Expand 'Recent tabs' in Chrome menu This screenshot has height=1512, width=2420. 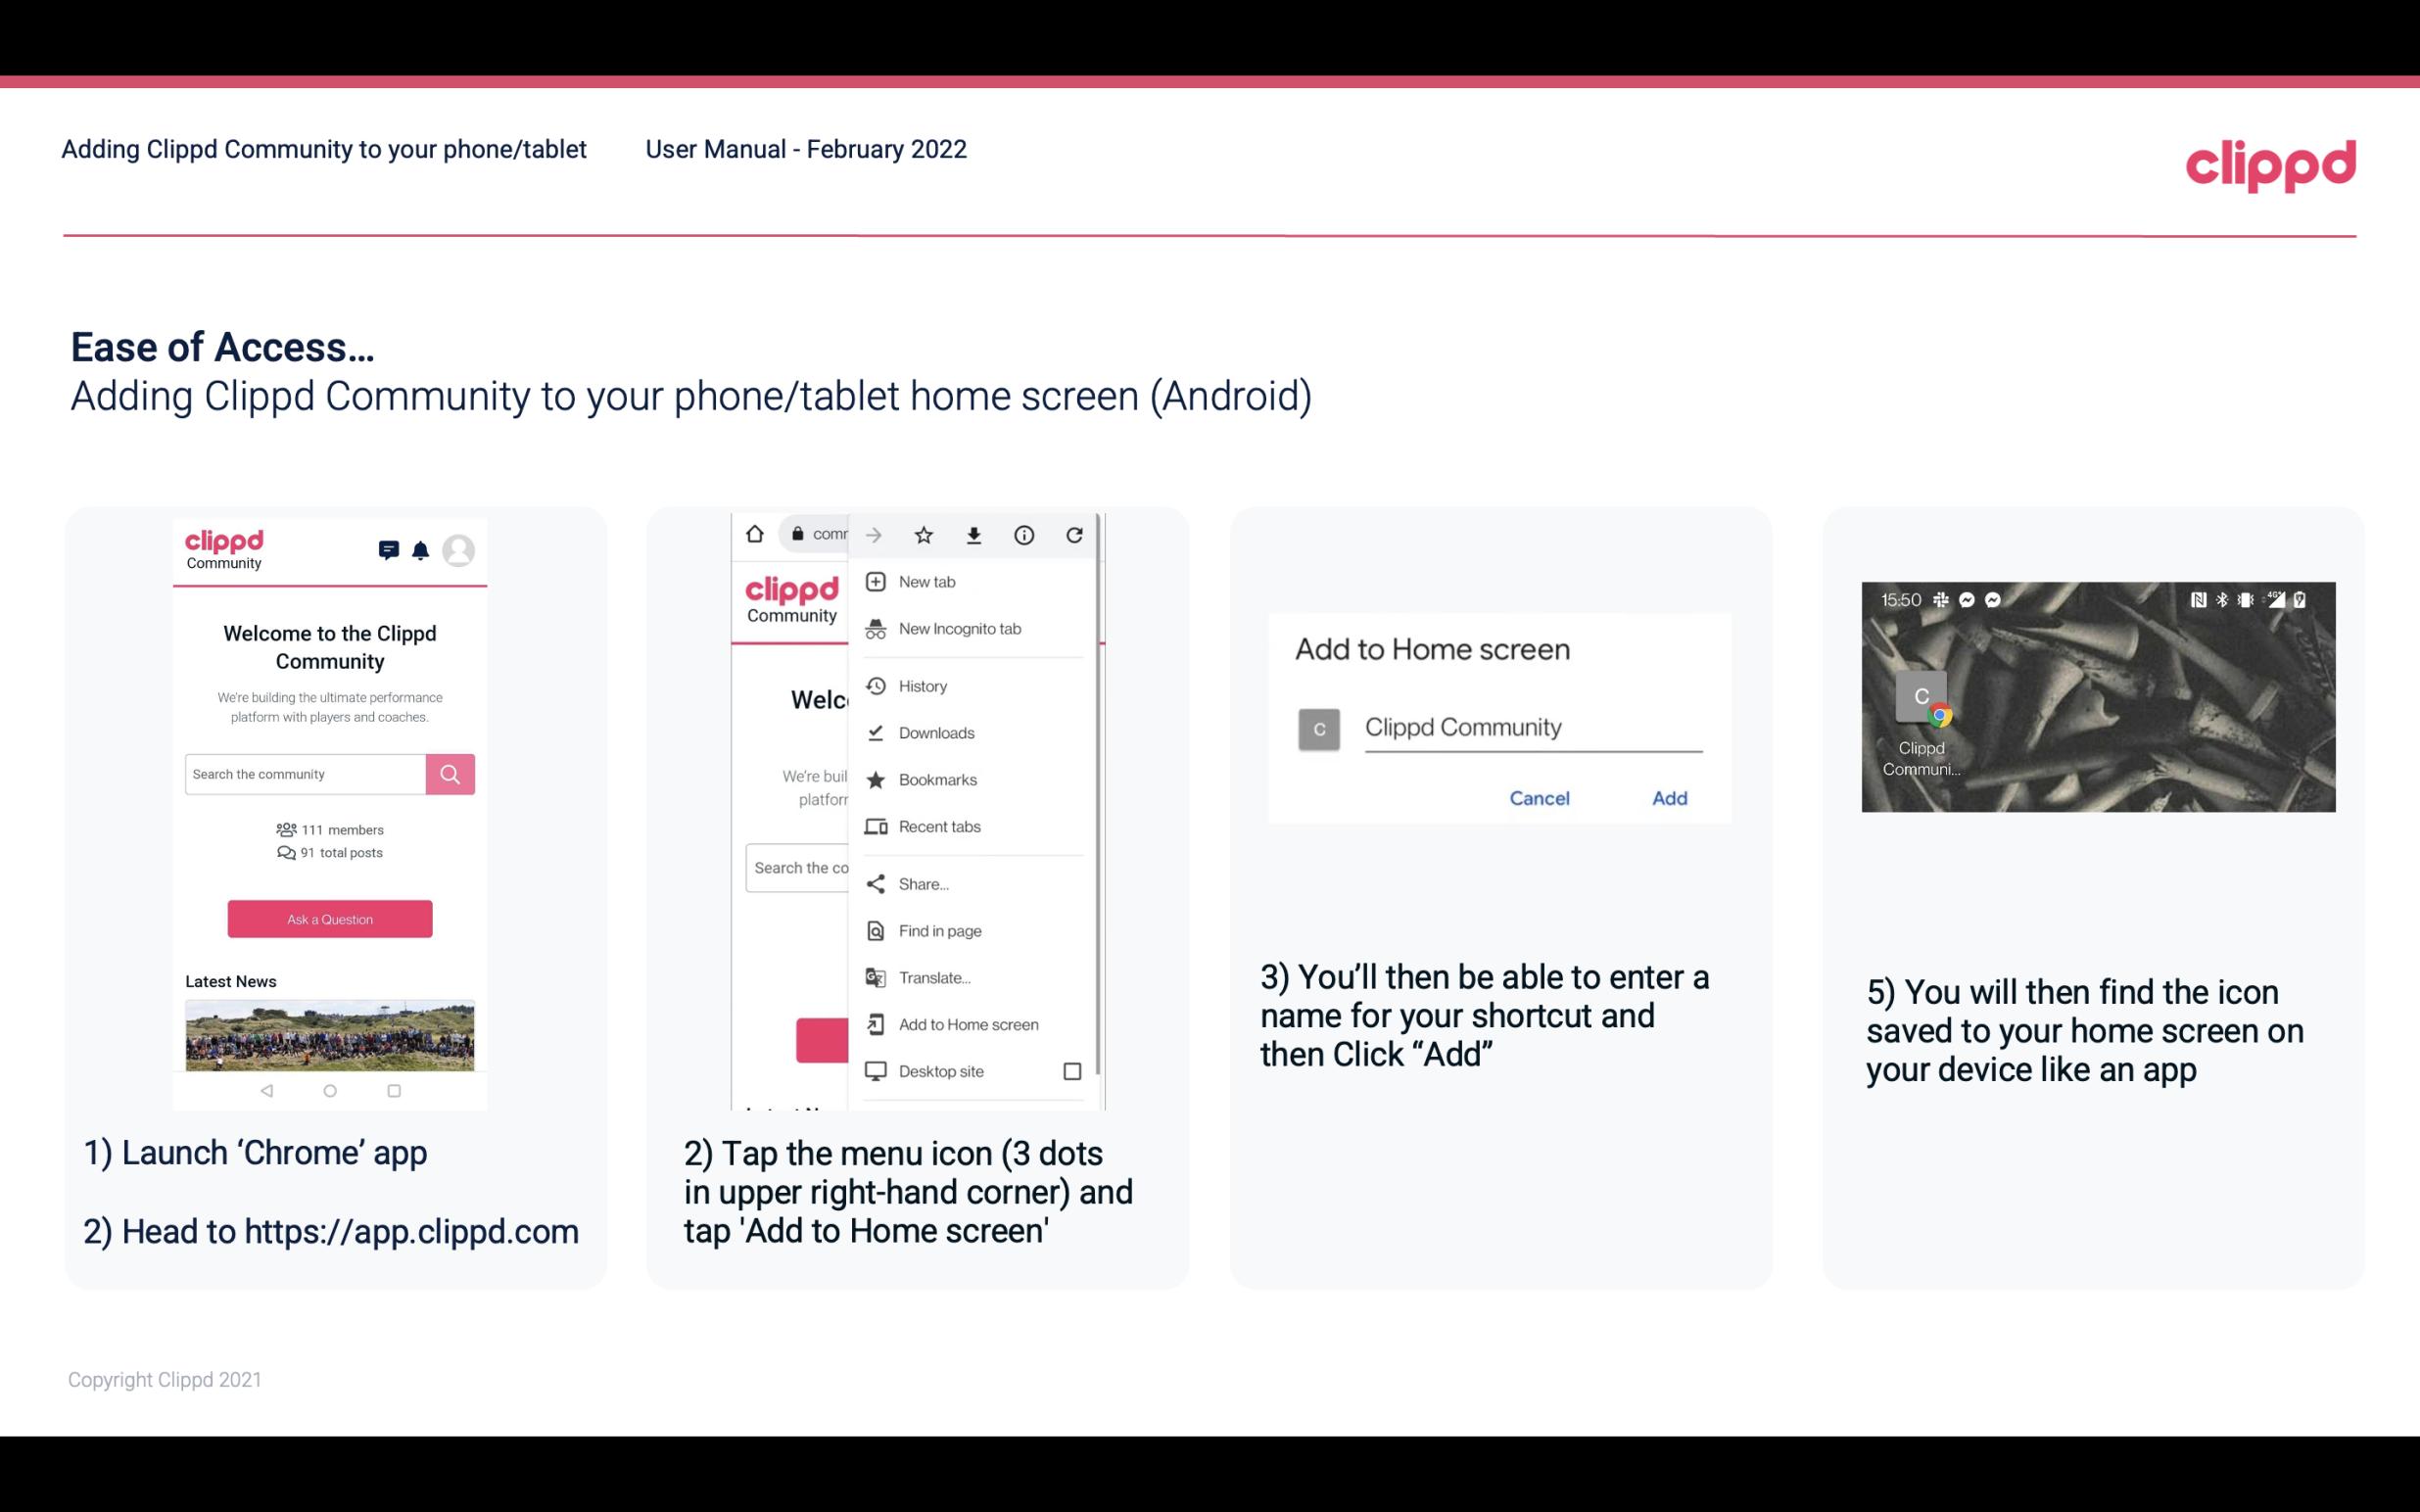[x=937, y=826]
